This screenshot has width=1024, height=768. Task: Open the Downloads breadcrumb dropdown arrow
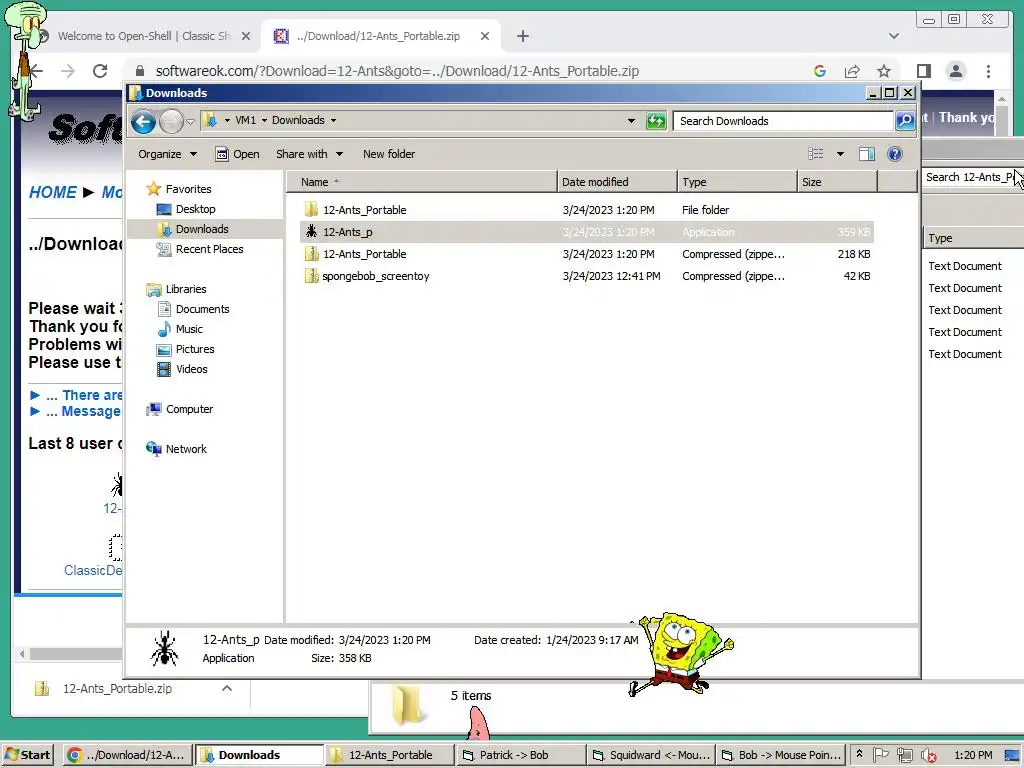tap(333, 120)
